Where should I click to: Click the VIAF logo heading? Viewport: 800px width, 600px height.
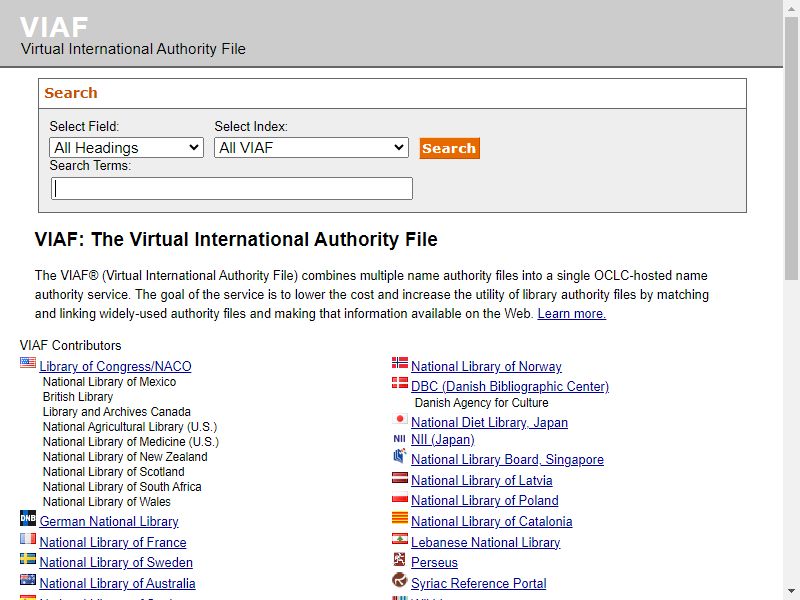pos(54,27)
